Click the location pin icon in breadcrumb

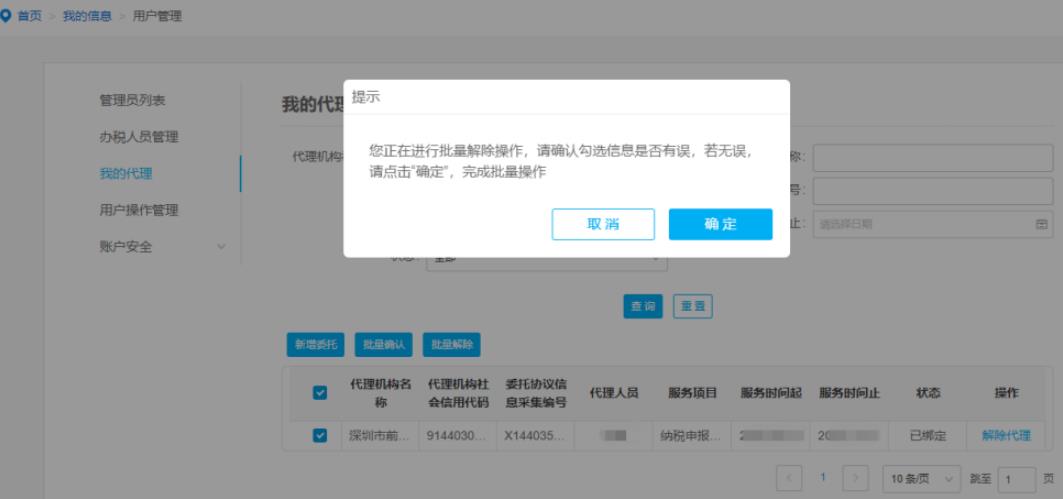[9, 16]
